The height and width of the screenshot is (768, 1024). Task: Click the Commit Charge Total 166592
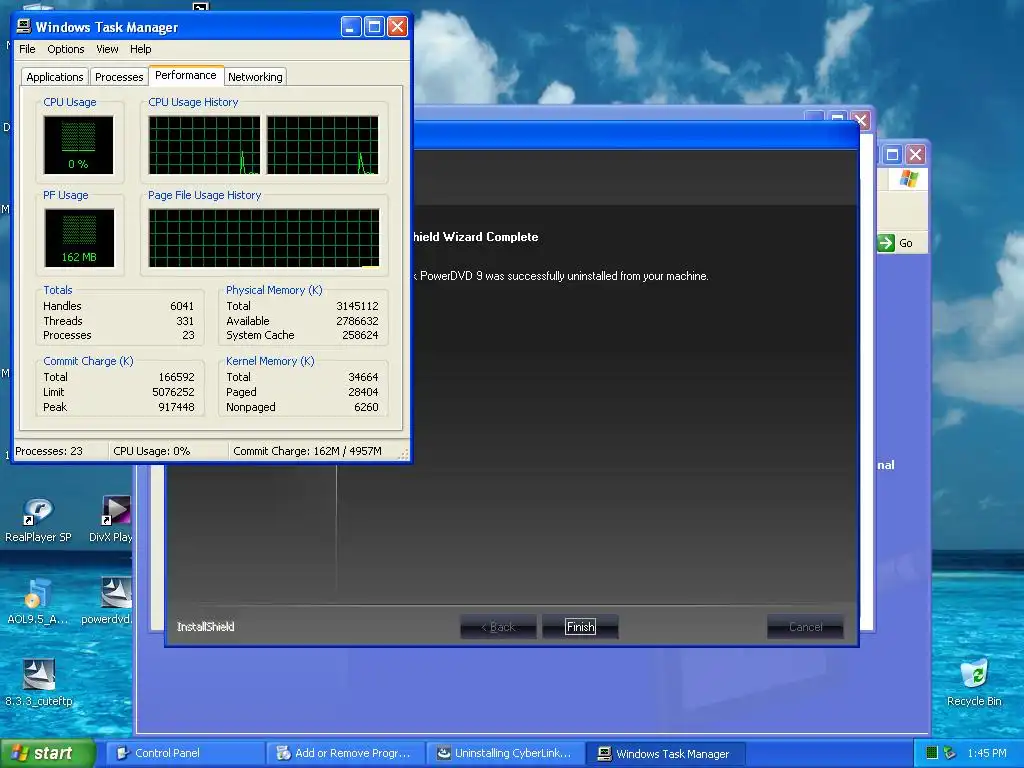176,377
